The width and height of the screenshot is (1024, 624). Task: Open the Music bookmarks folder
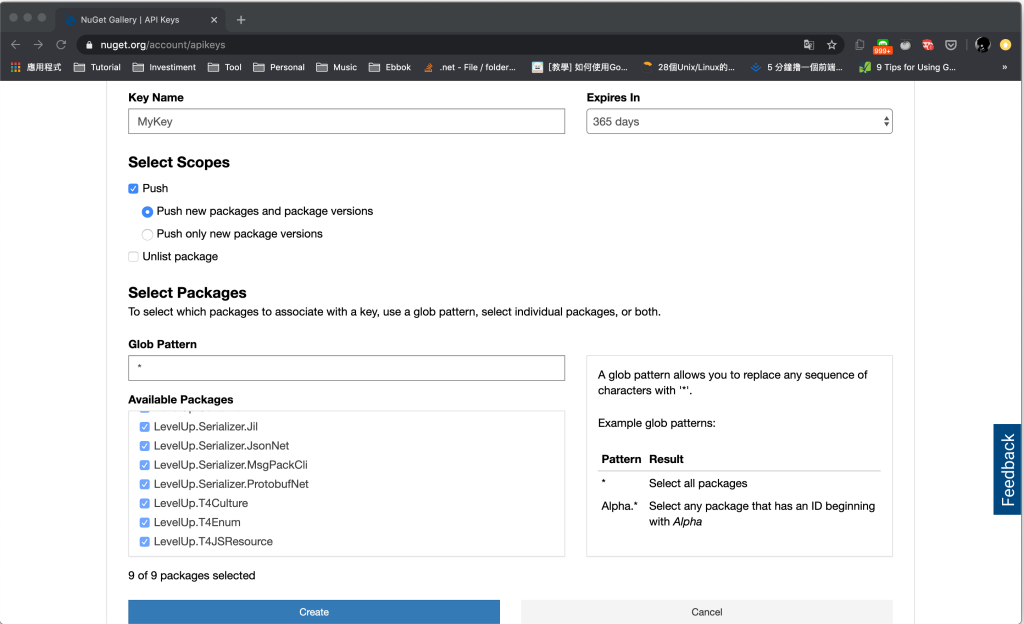336,67
